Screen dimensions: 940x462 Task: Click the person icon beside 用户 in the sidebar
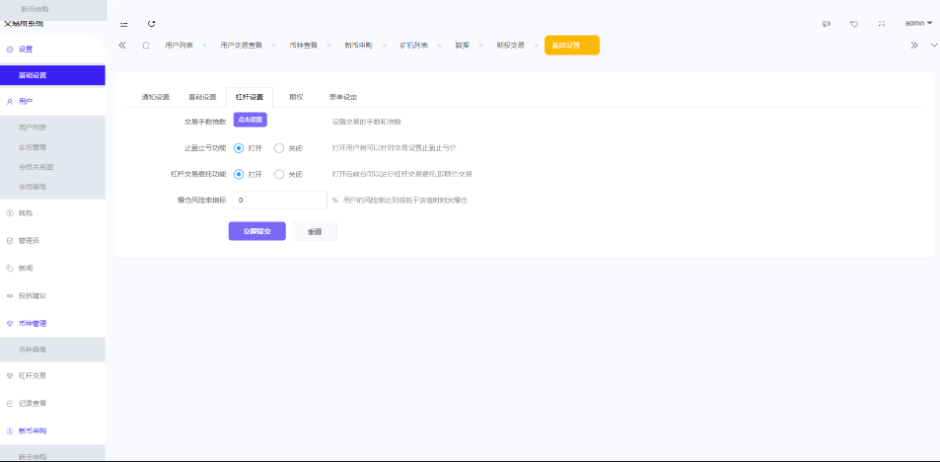pyautogui.click(x=10, y=102)
